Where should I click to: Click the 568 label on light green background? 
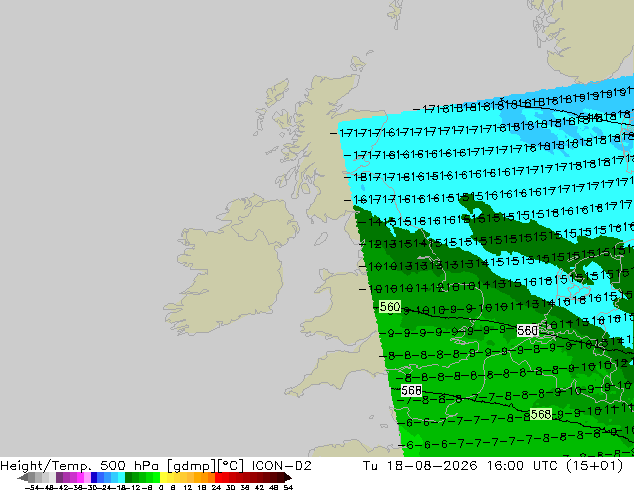coord(541,414)
